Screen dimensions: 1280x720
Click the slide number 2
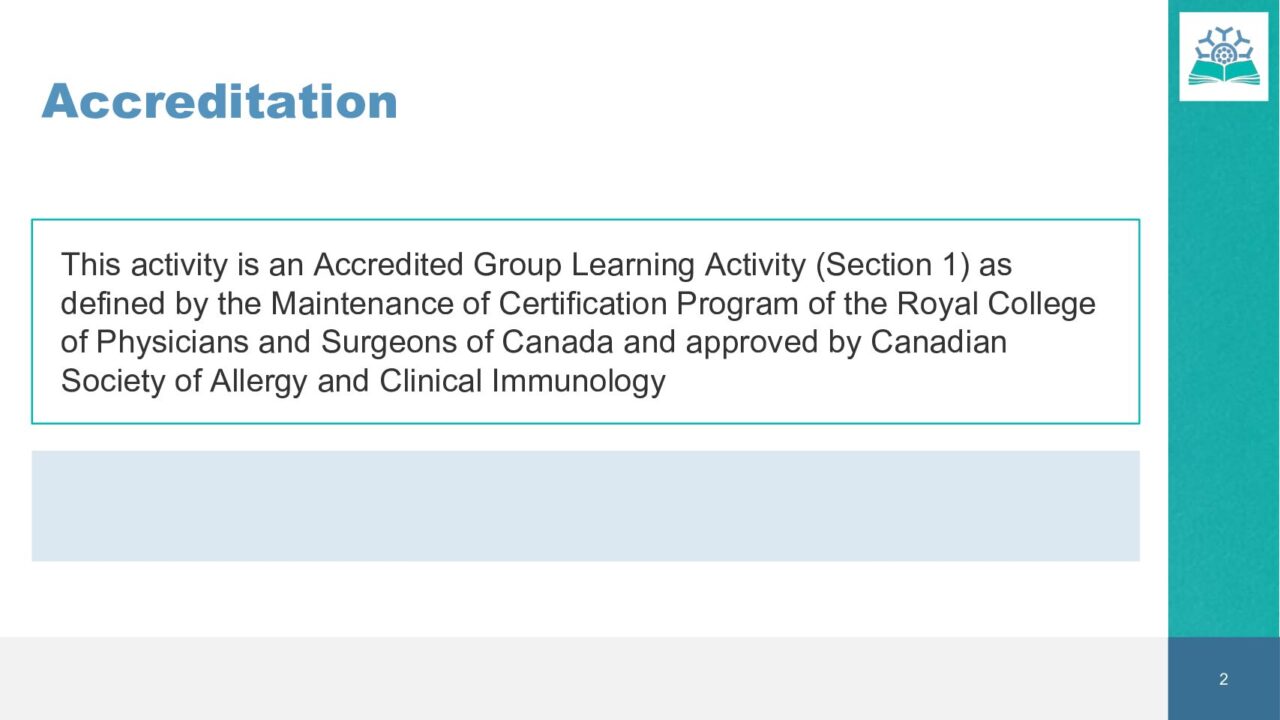pos(1223,680)
